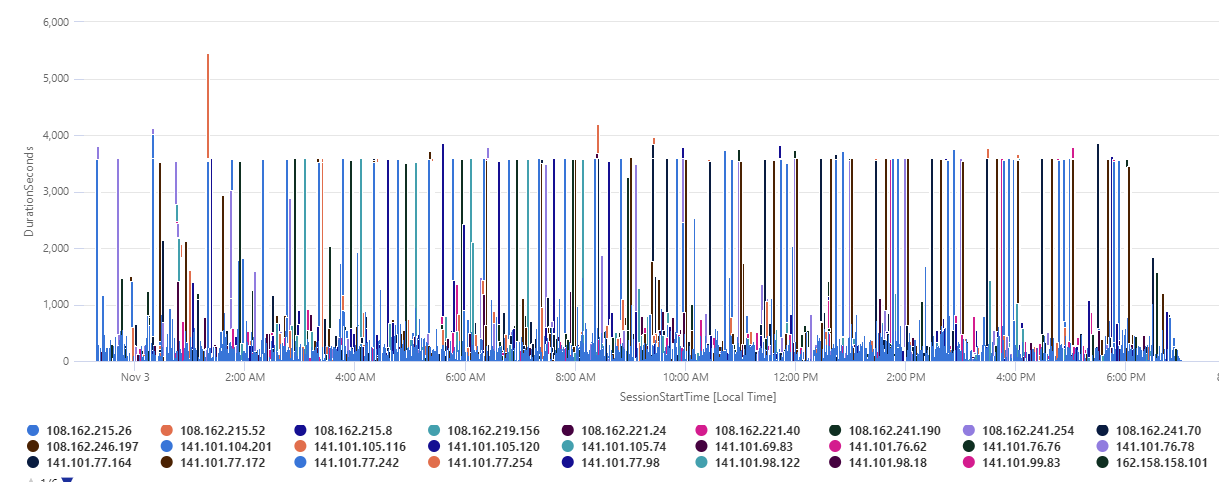The image size is (1219, 482).
Task: Click the tallest orange bar above 5,000
Action: pyautogui.click(x=207, y=105)
